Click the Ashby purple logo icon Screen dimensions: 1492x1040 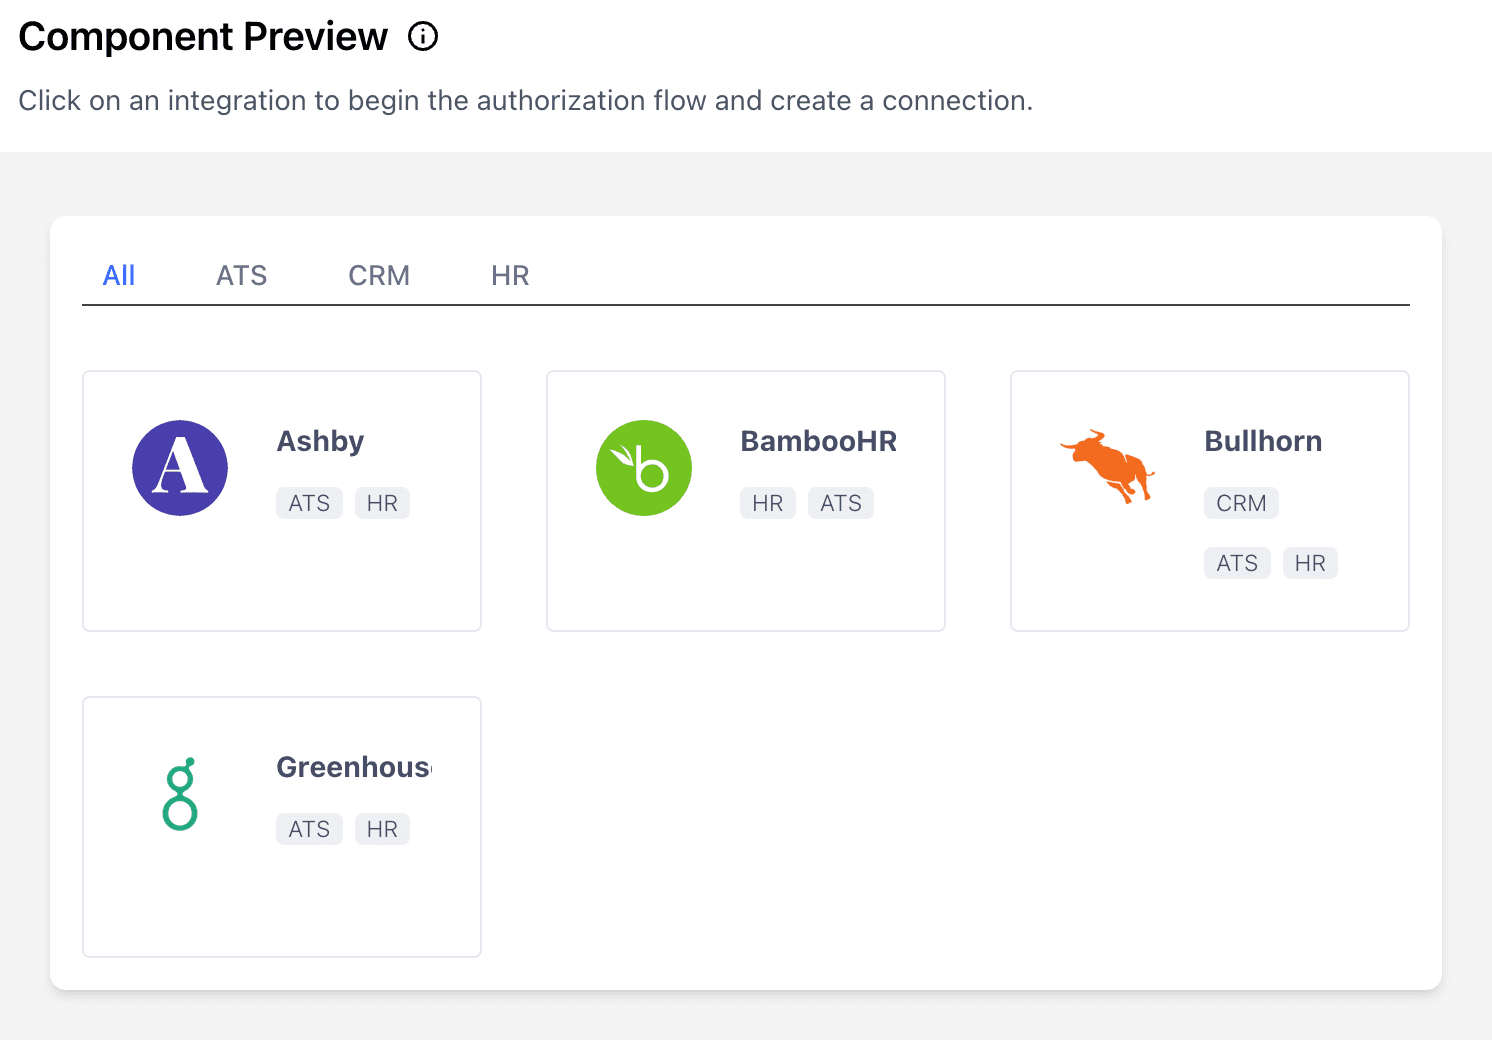pos(180,467)
